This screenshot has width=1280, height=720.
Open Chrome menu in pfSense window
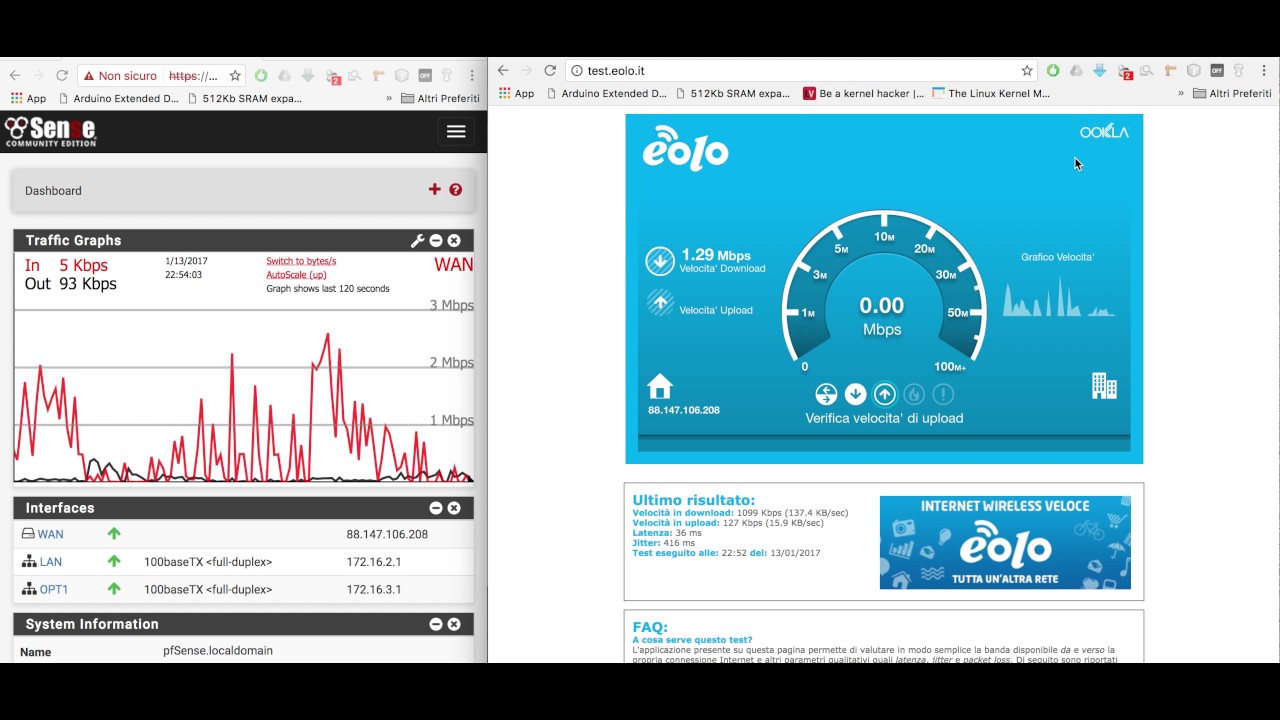click(x=470, y=76)
